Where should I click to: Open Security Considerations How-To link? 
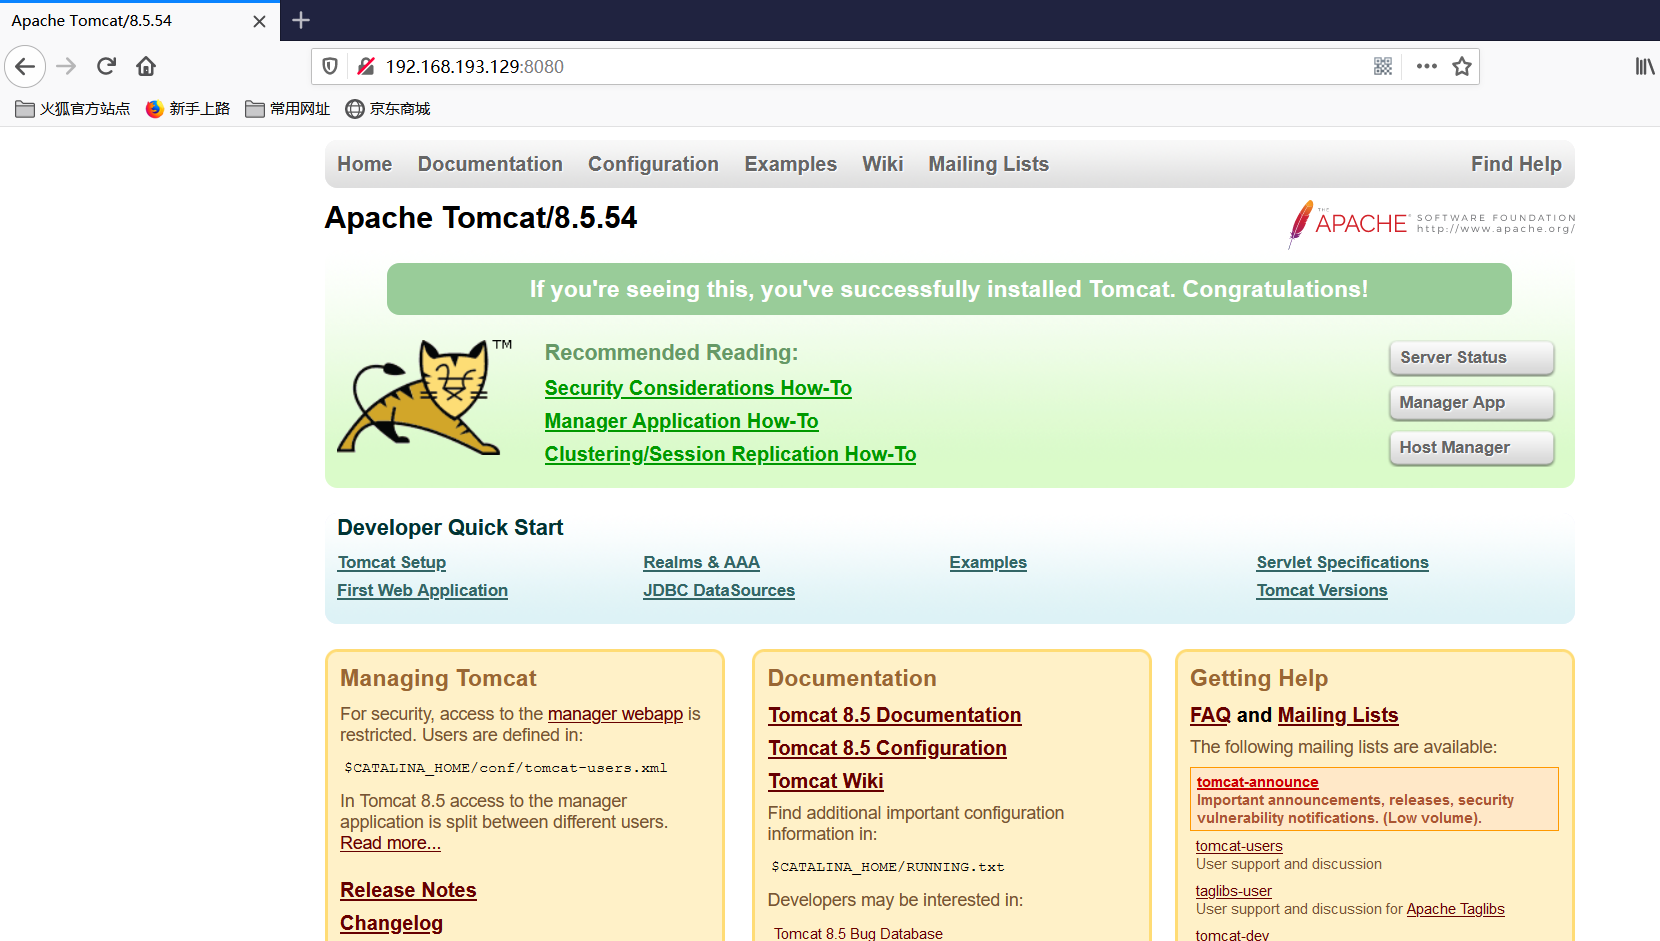(x=698, y=388)
